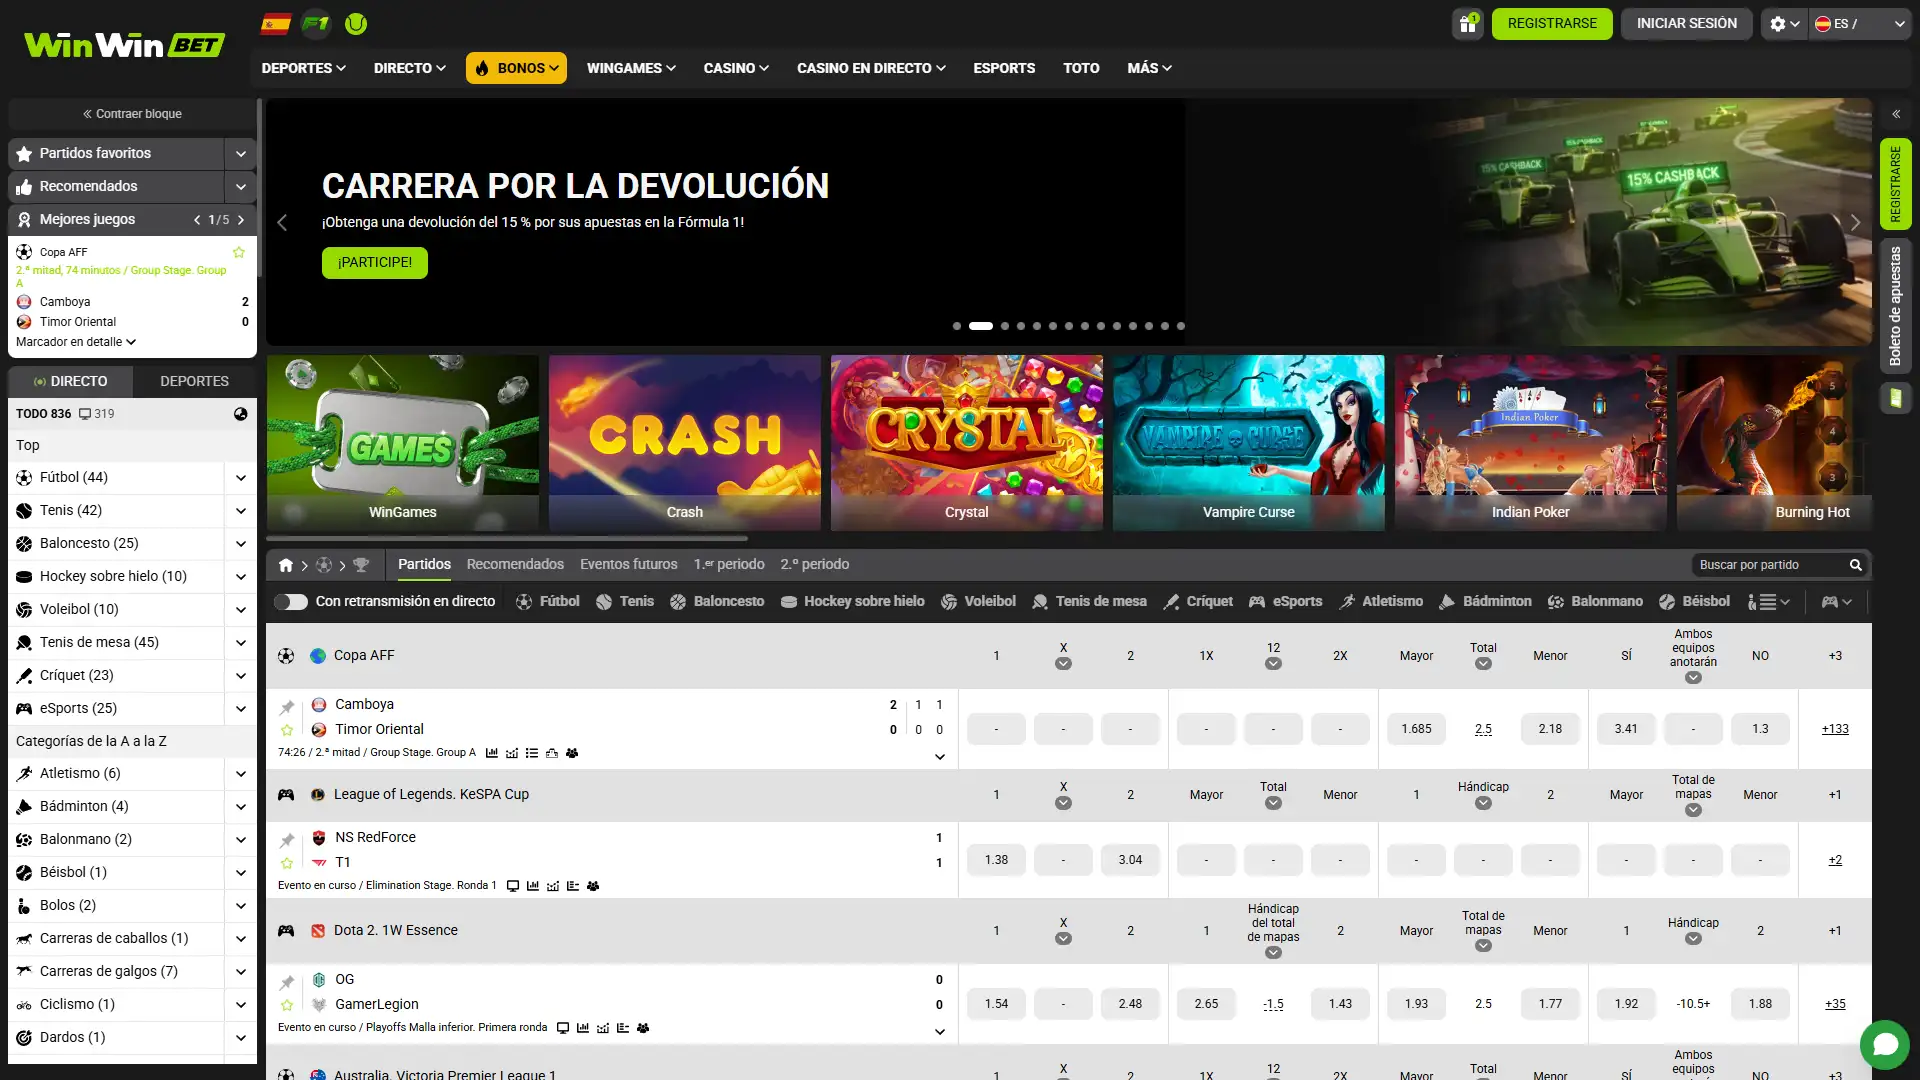The width and height of the screenshot is (1920, 1080).
Task: Switch to DEPORTES sidebar tab
Action: (x=194, y=381)
